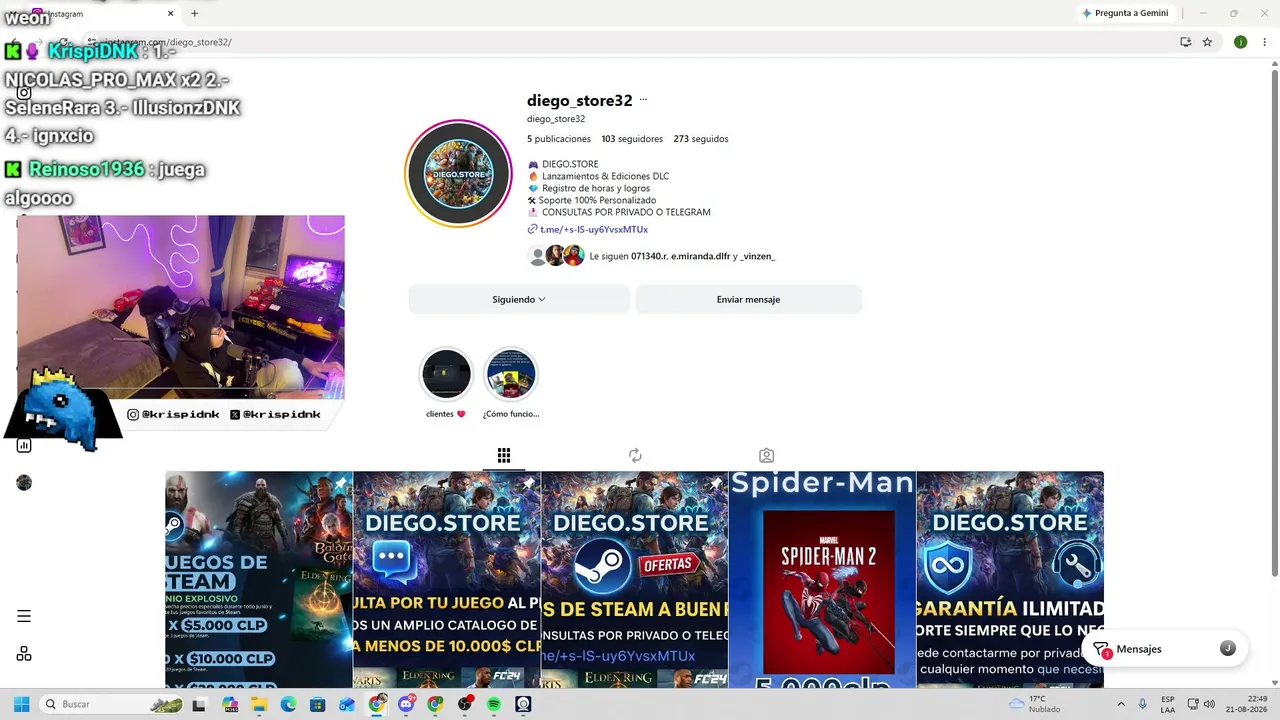Open the Telegram link t.me/+s-IS-uy6YvsxMTUx
Image resolution: width=1280 pixels, height=720 pixels.
pos(593,230)
